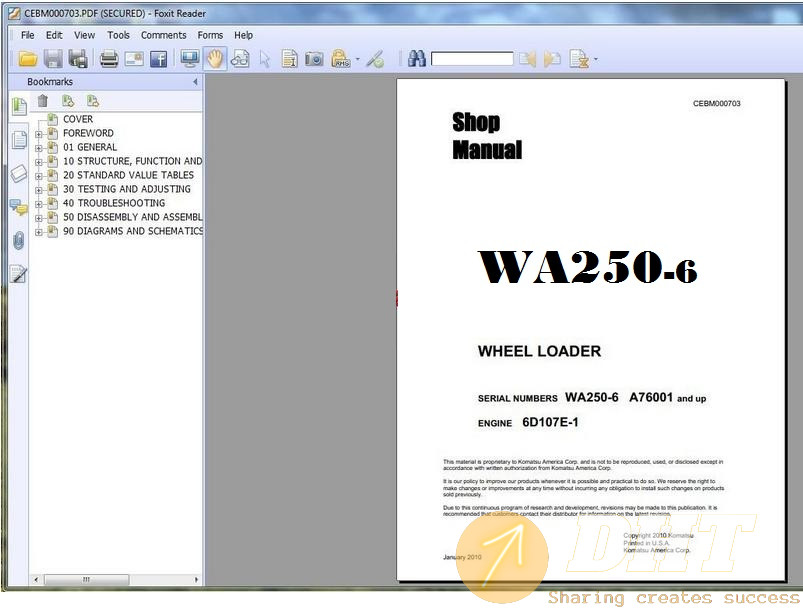Expand the 40 TROUBLESHOOTING node

pos(39,204)
